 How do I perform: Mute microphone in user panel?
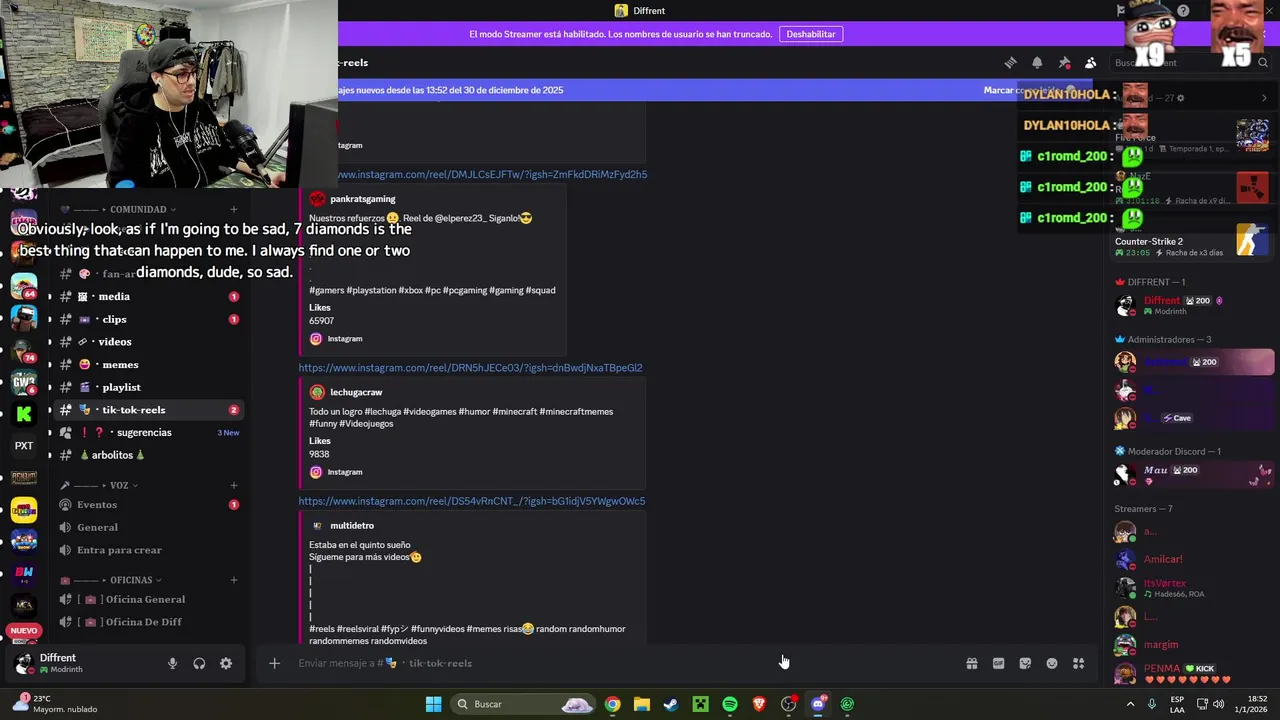click(172, 663)
